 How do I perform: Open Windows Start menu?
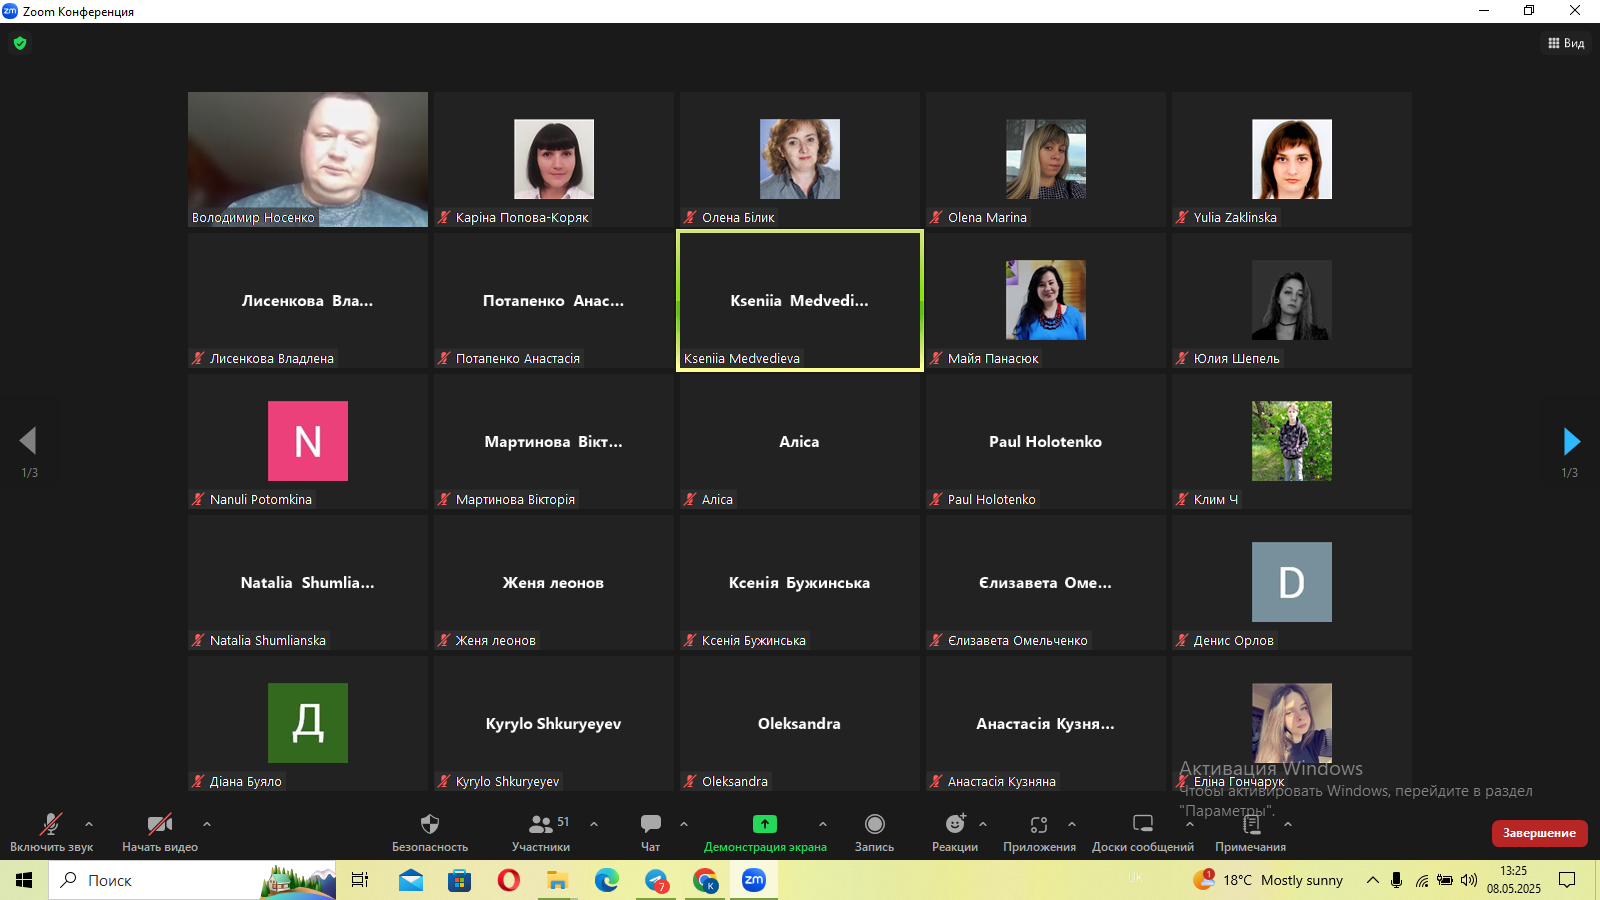[x=24, y=880]
